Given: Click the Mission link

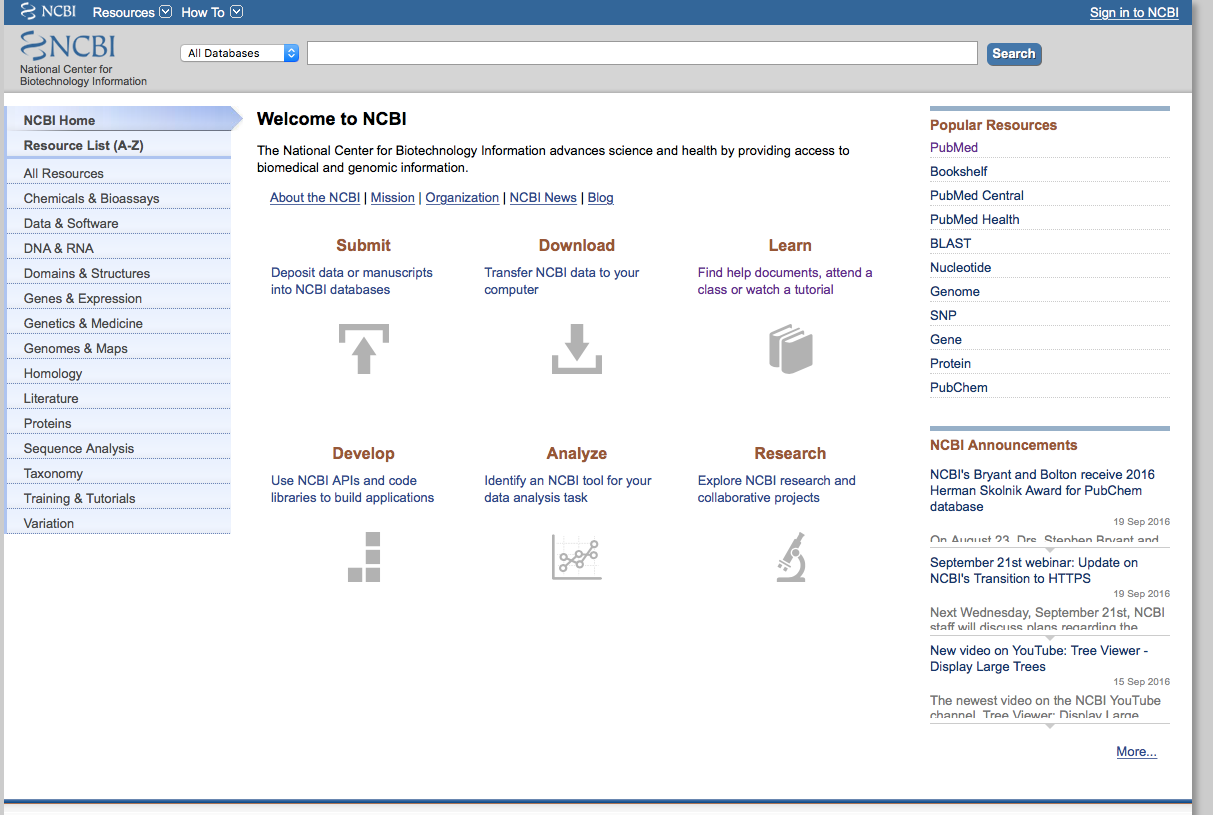Looking at the screenshot, I should coord(393,198).
